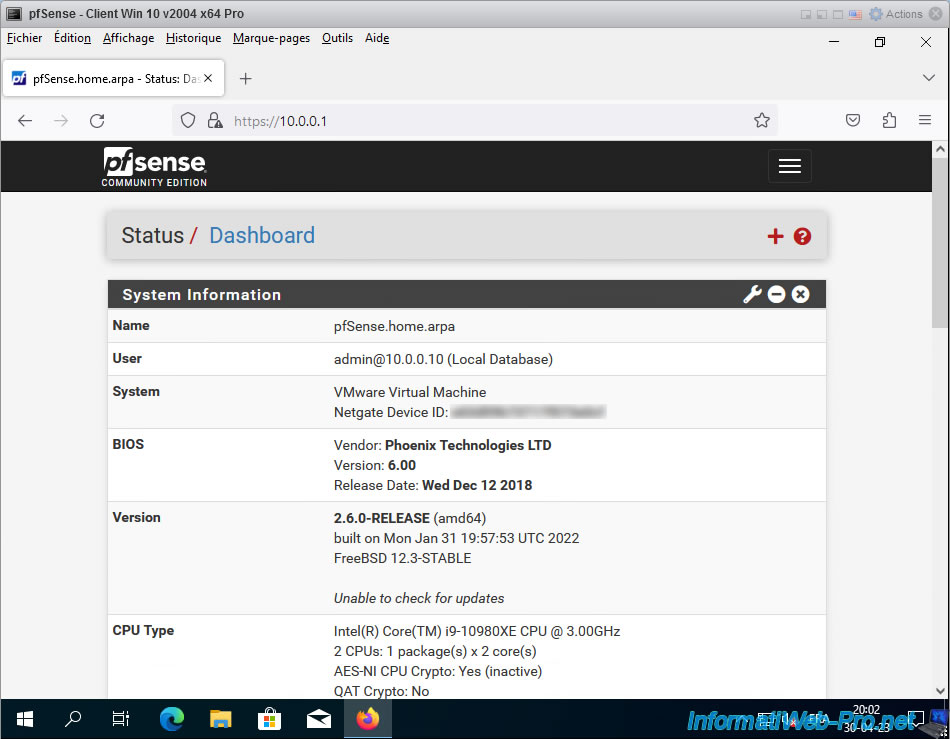Bookmark this page with the star

(x=762, y=121)
